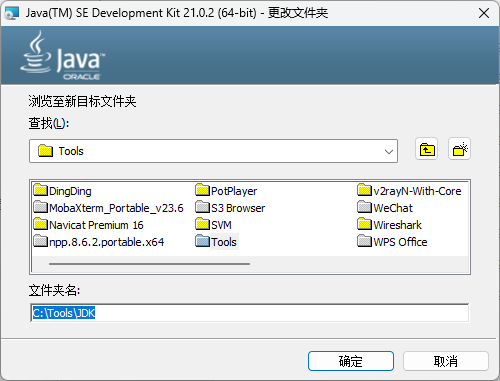
Task: Select the highlighted Tools folder in list
Action: coord(217,242)
